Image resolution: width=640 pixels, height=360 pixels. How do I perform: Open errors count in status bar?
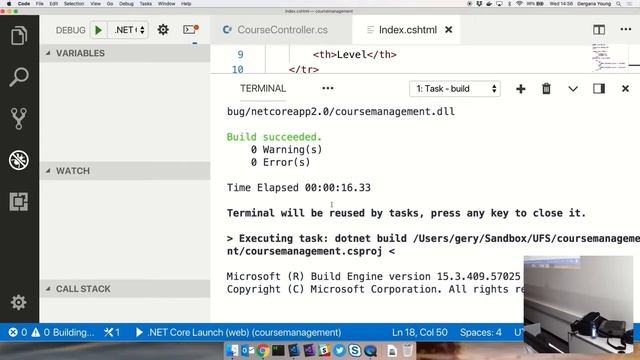pyautogui.click(x=18, y=332)
